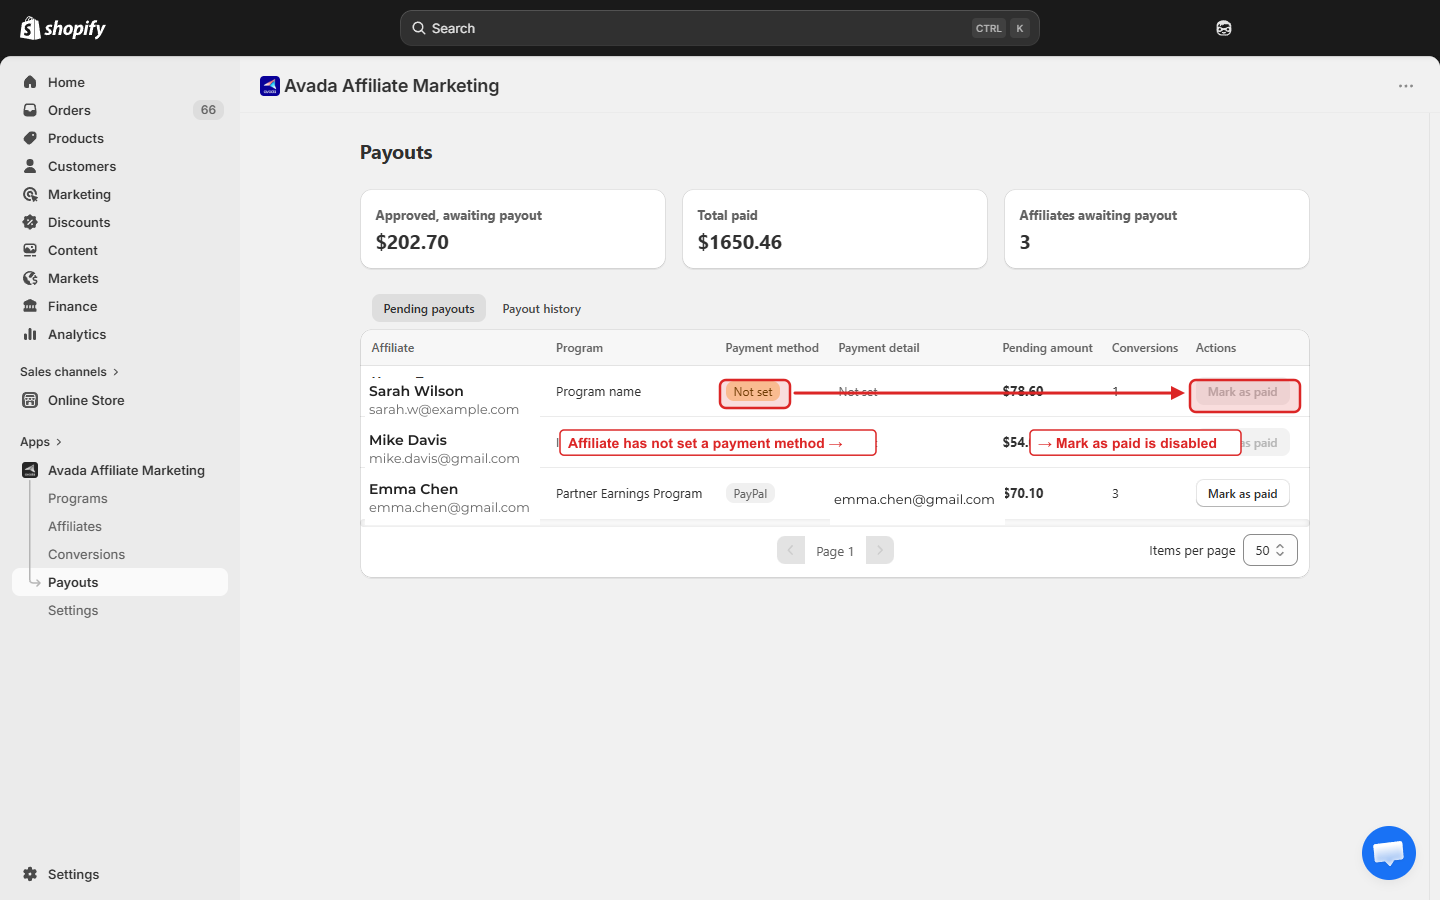Mark Emma Chen's payout as paid

click(1242, 493)
